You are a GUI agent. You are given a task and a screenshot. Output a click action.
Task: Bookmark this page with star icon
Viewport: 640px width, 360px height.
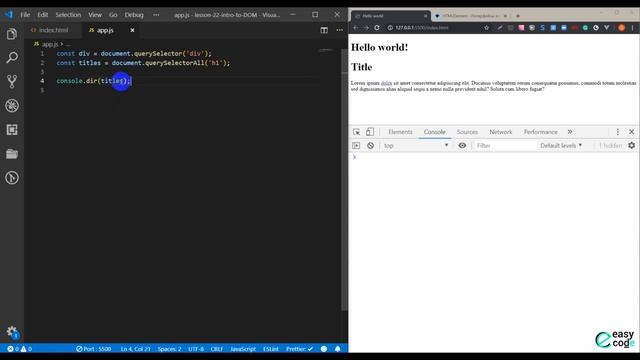487,28
